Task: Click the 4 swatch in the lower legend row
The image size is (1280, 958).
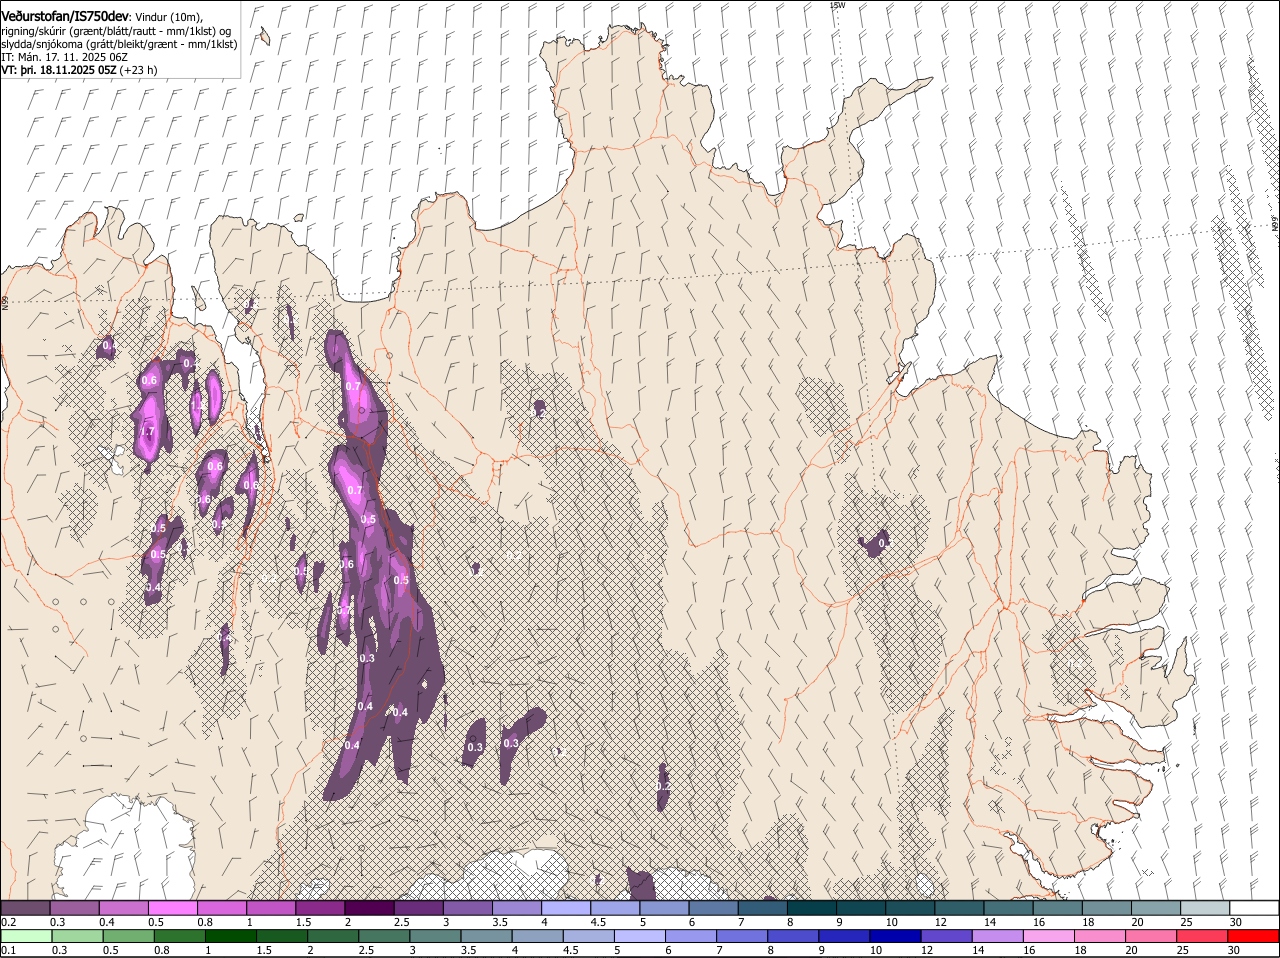Action: [537, 936]
